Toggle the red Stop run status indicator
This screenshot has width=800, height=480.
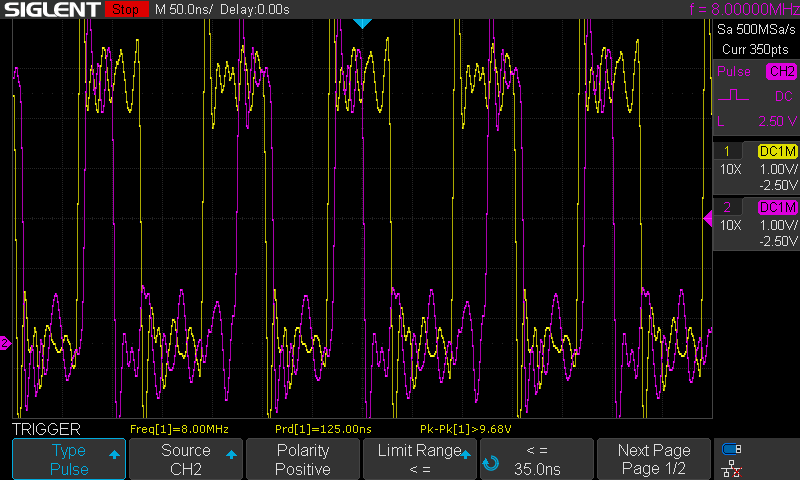tap(125, 10)
